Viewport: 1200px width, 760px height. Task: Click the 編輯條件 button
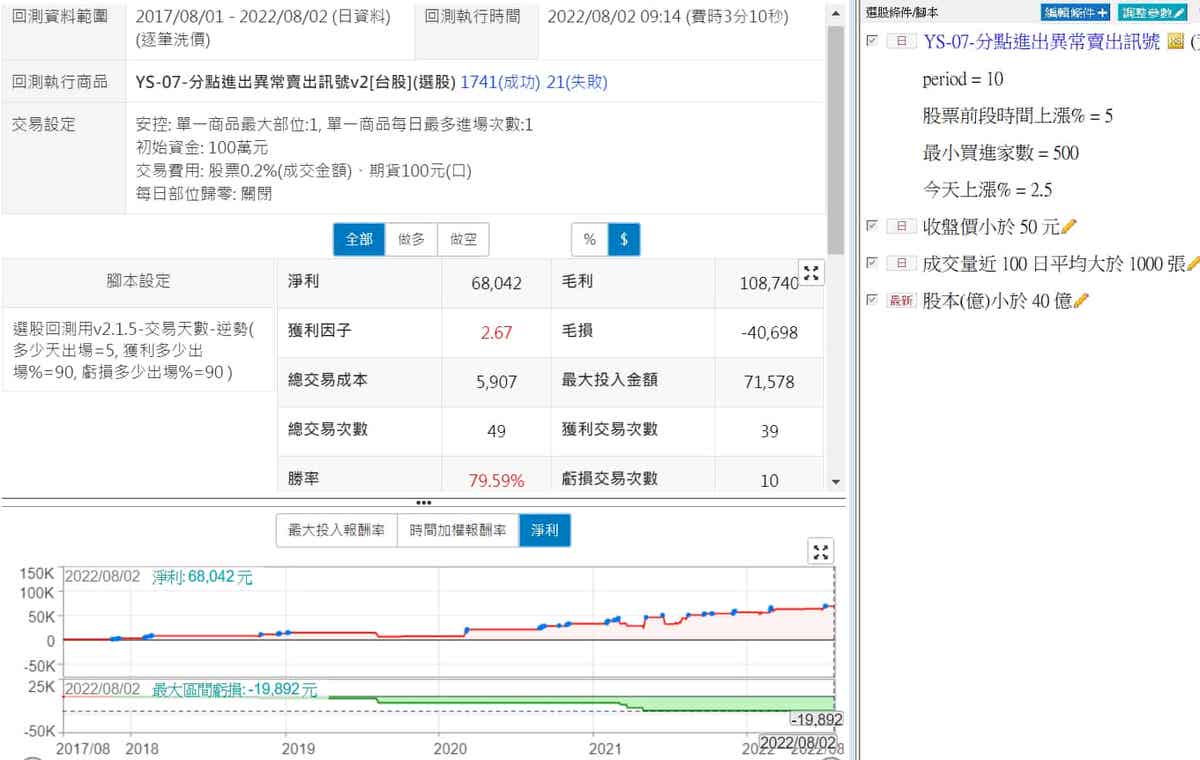point(1075,12)
